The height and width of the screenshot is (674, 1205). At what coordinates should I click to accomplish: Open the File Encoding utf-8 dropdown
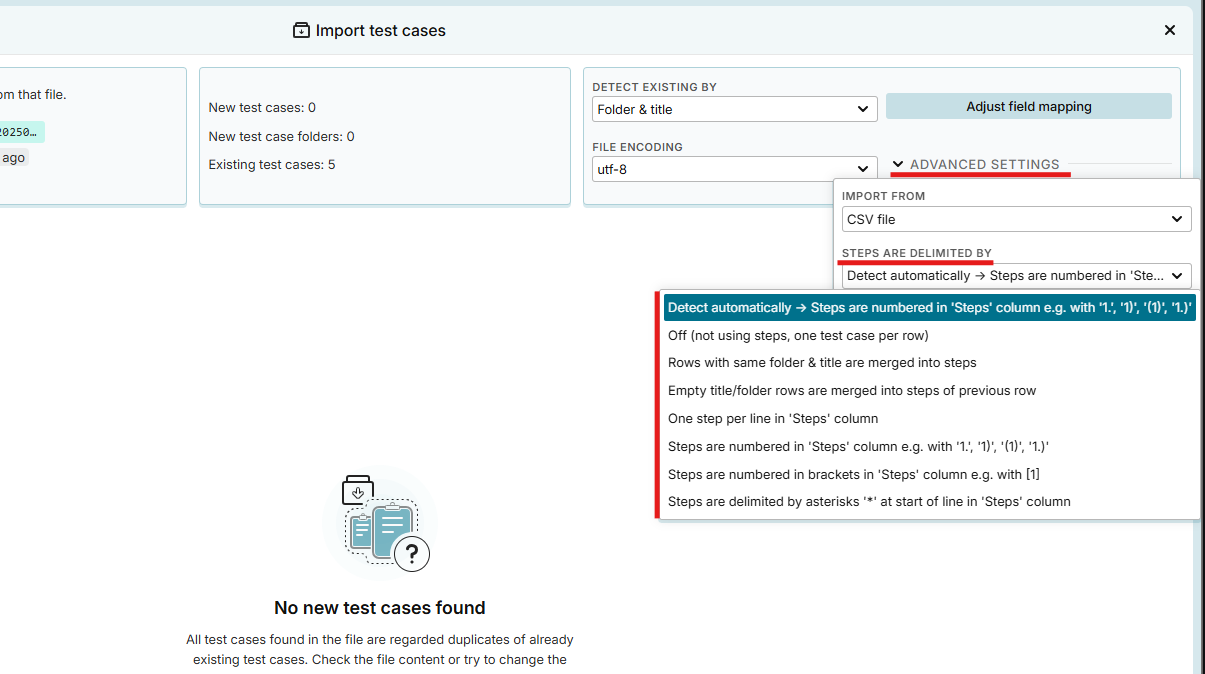click(x=734, y=169)
